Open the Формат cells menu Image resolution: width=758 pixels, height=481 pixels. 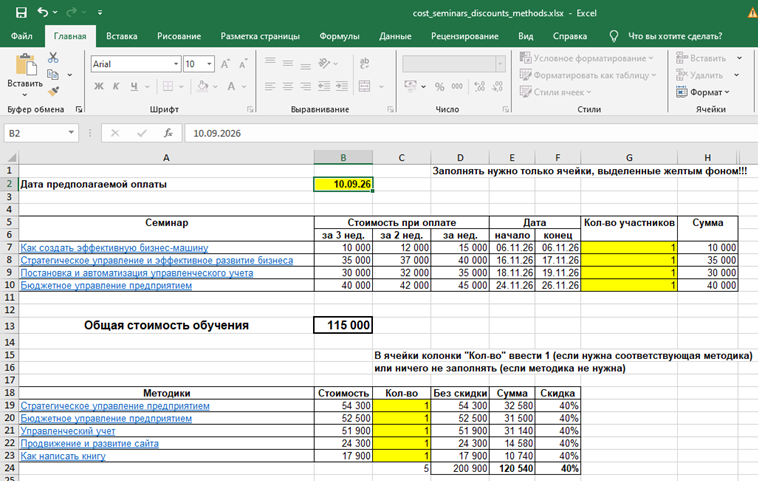click(702, 92)
